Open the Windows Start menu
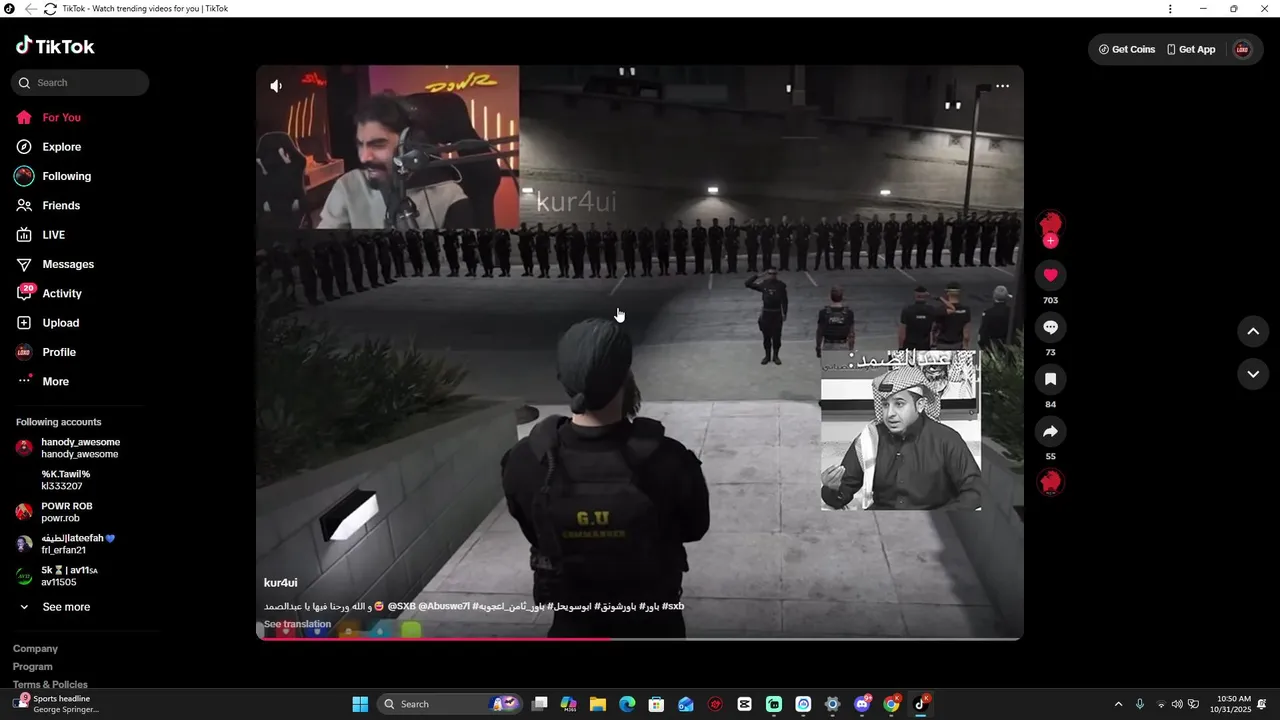This screenshot has height=720, width=1280. click(x=360, y=704)
